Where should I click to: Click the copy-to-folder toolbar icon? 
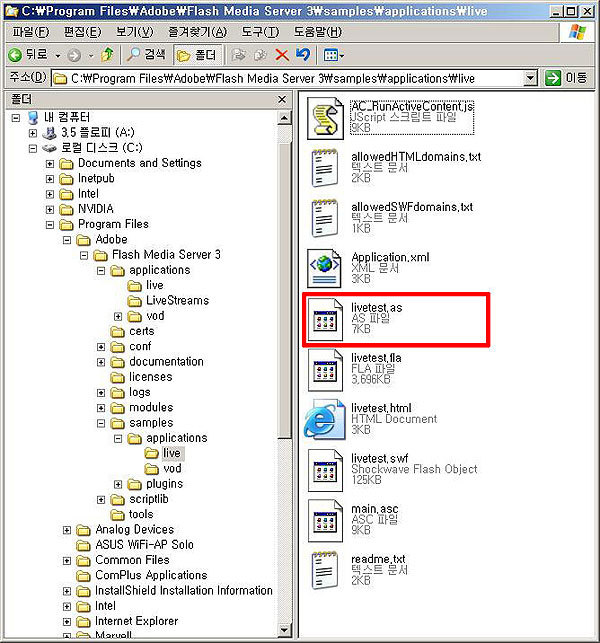click(x=260, y=55)
